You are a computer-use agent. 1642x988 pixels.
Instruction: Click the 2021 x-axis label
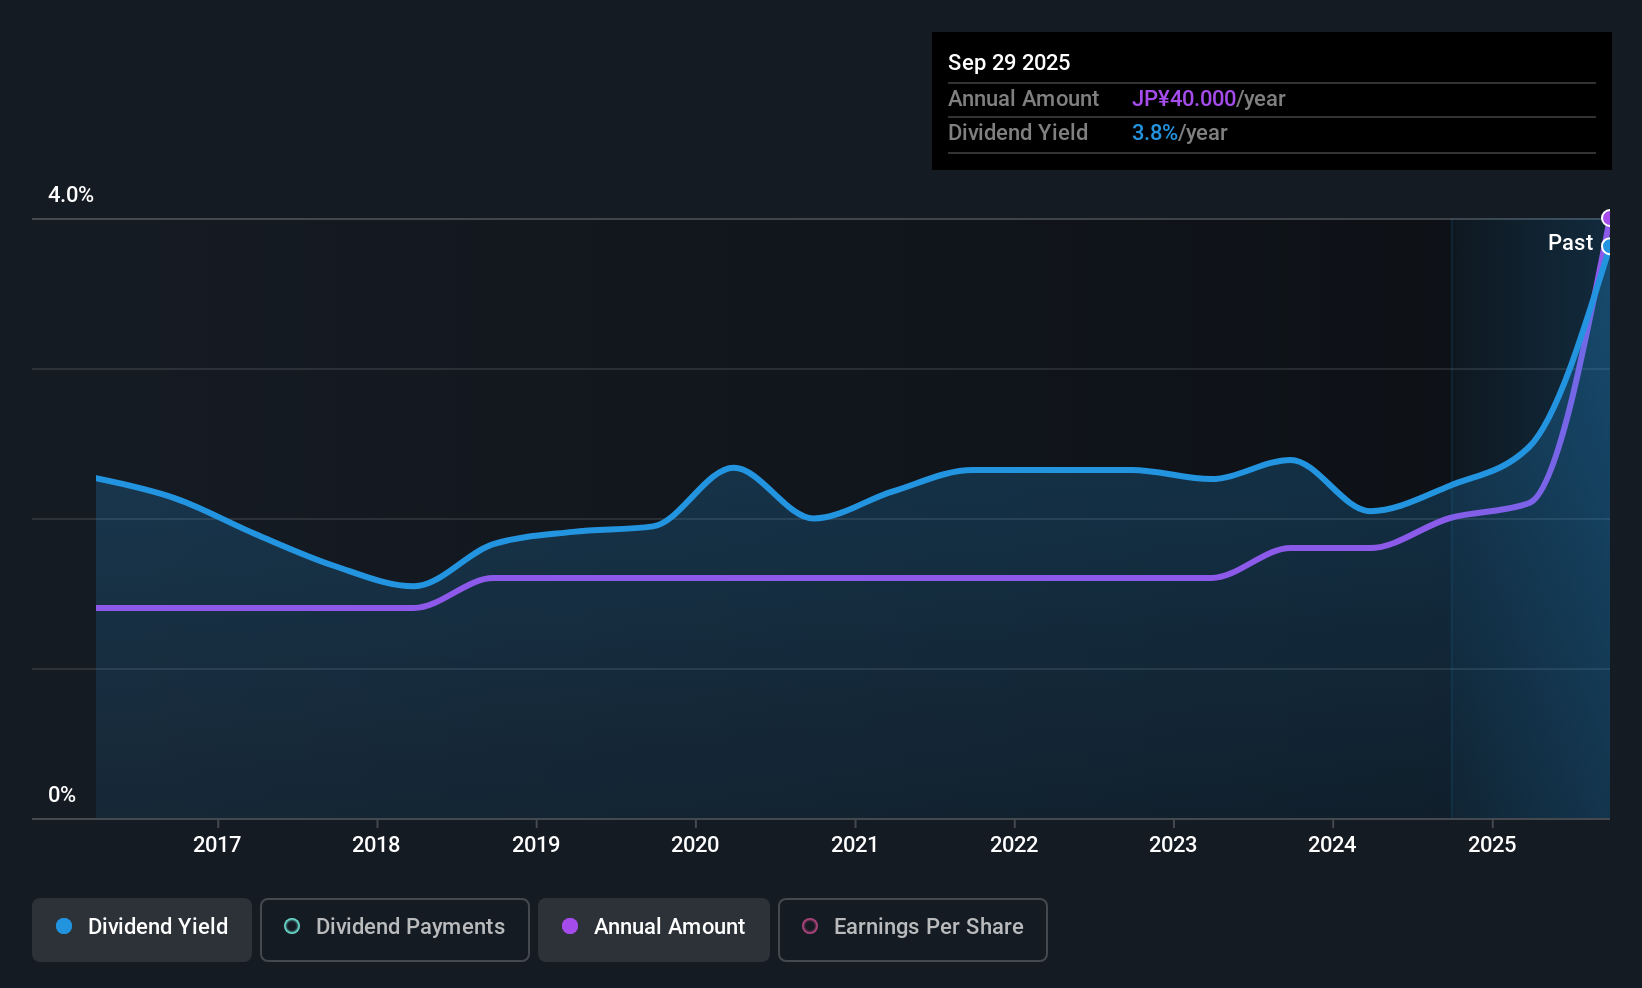coord(854,845)
